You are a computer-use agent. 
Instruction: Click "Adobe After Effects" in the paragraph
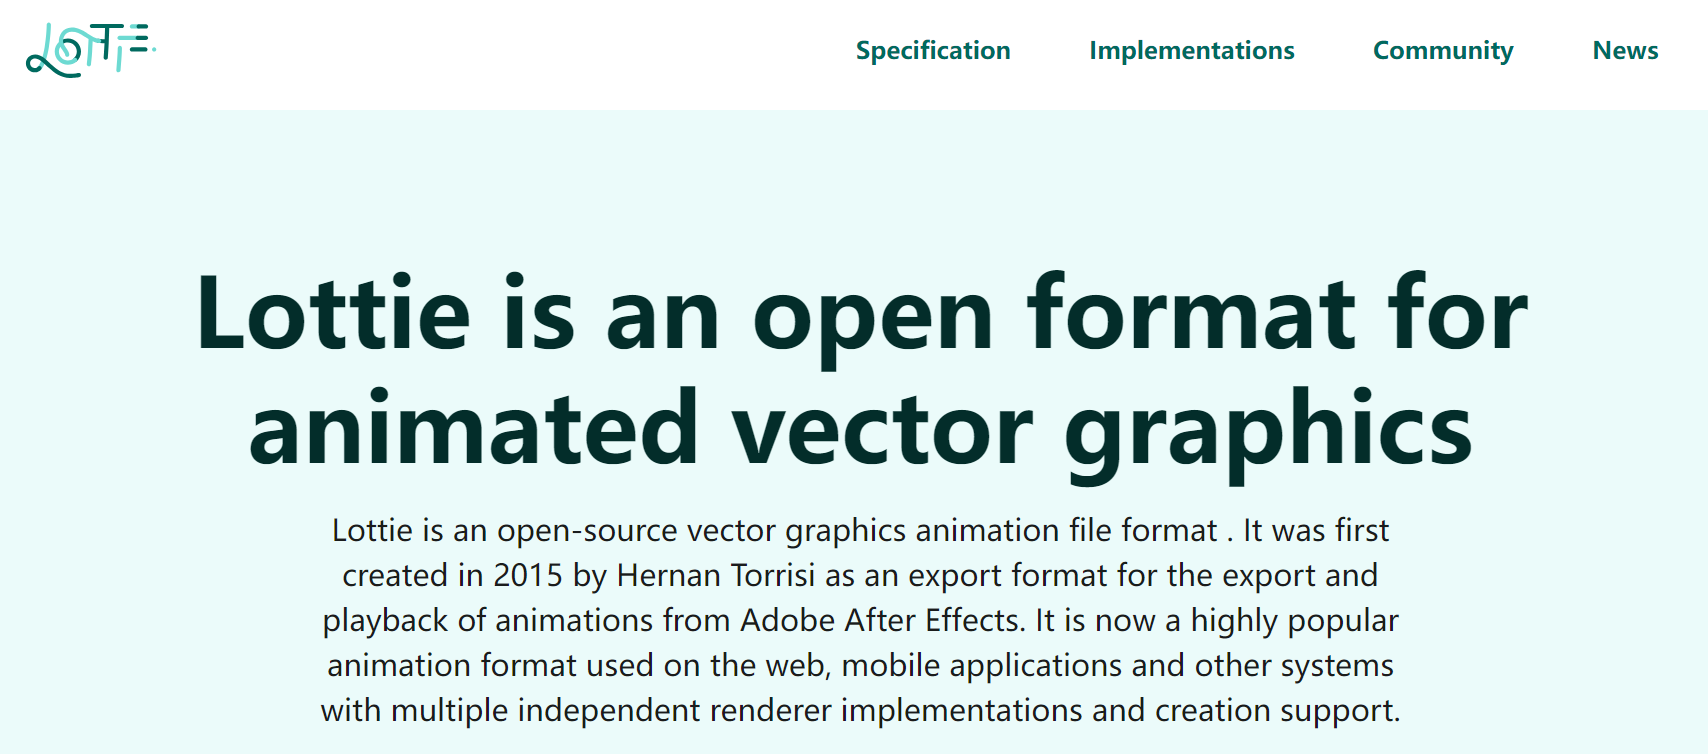click(882, 621)
